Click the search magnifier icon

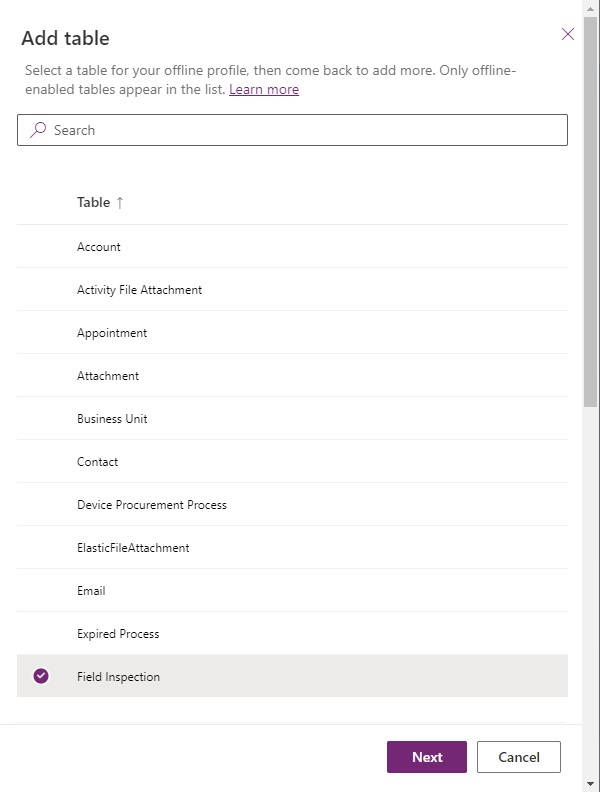38,130
